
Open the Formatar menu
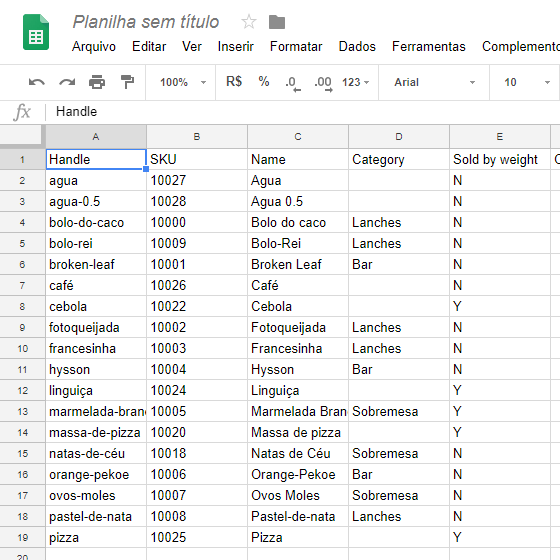pyautogui.click(x=296, y=47)
